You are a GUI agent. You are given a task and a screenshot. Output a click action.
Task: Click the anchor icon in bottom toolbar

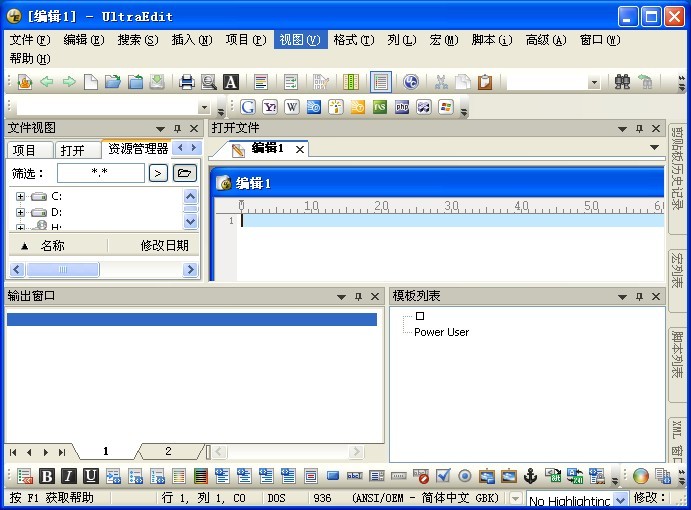531,476
